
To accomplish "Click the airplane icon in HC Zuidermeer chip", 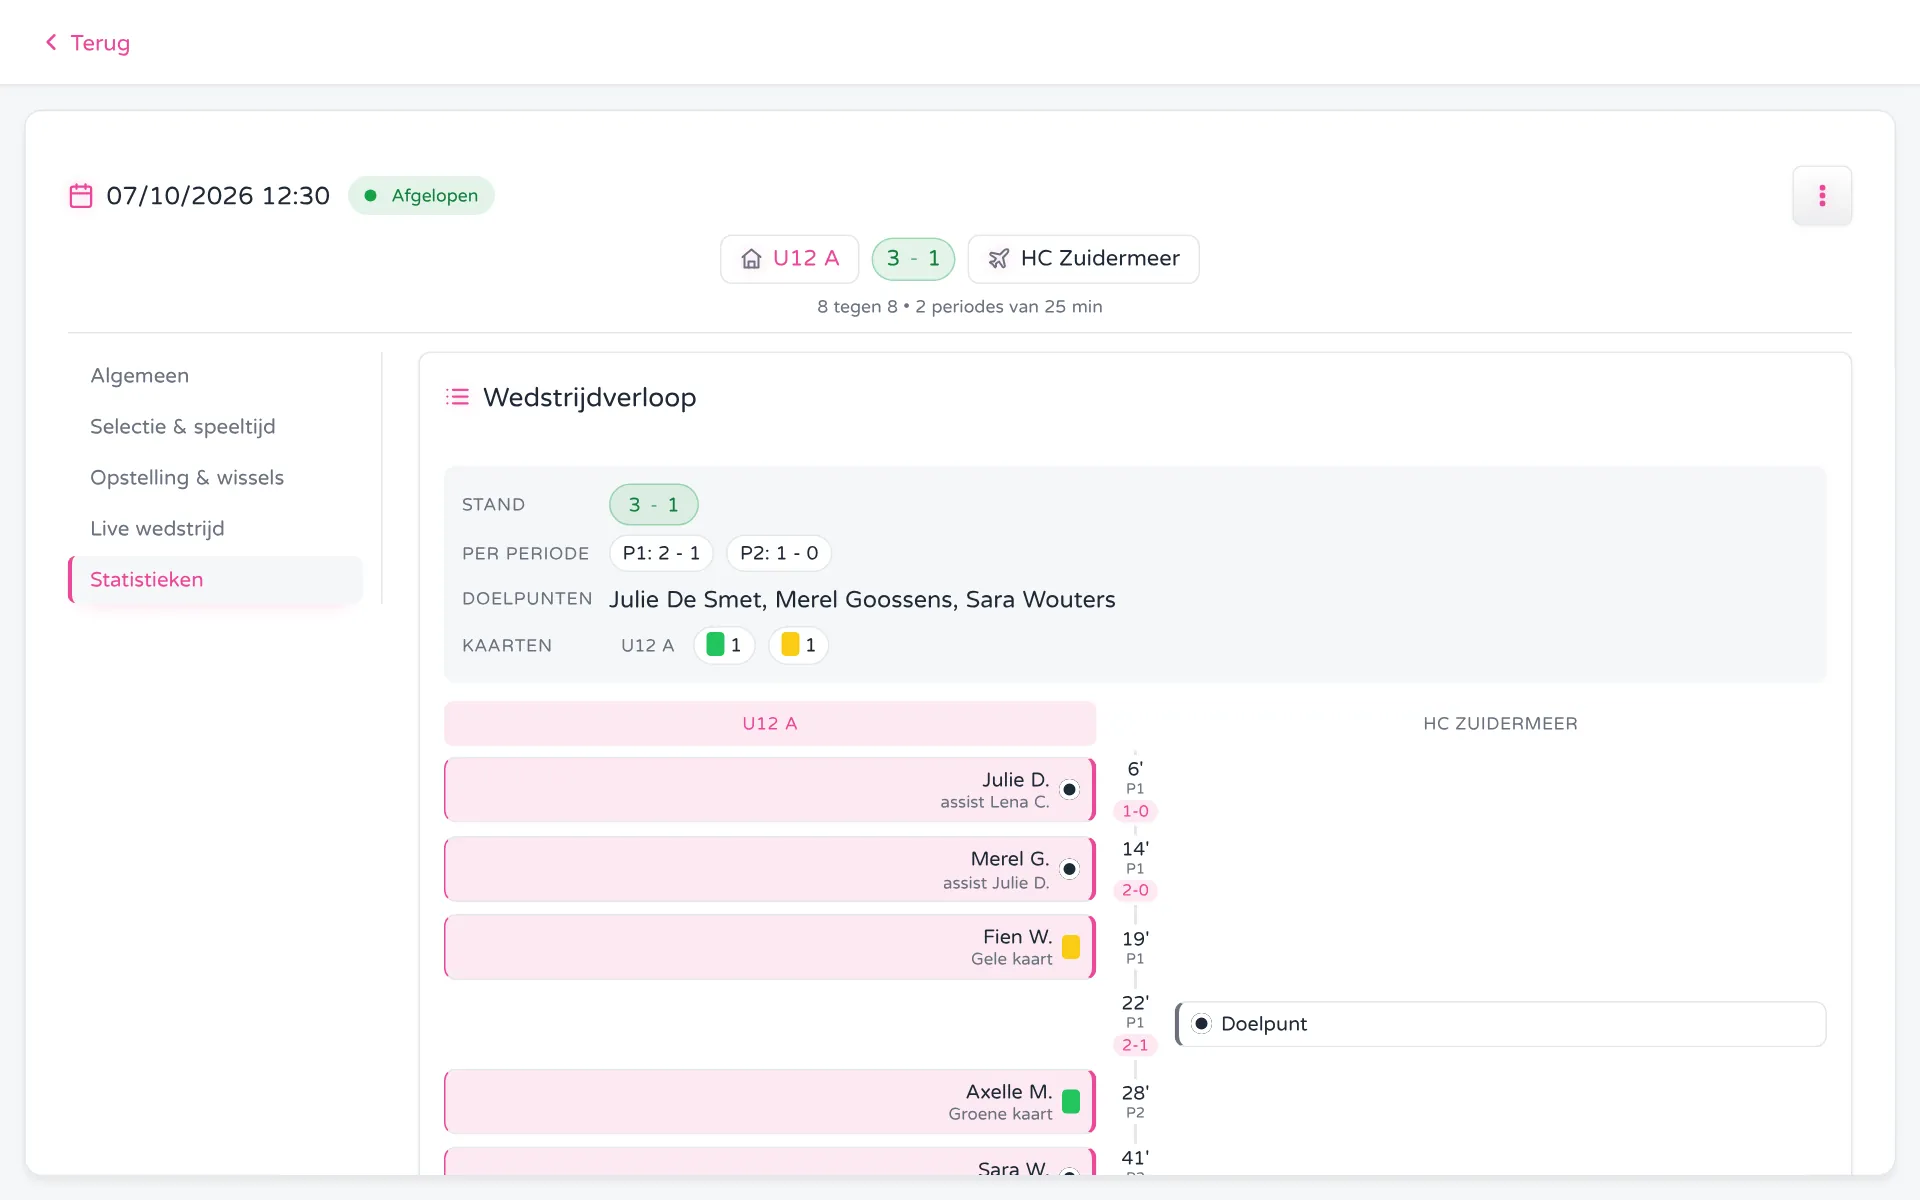I will pos(998,259).
